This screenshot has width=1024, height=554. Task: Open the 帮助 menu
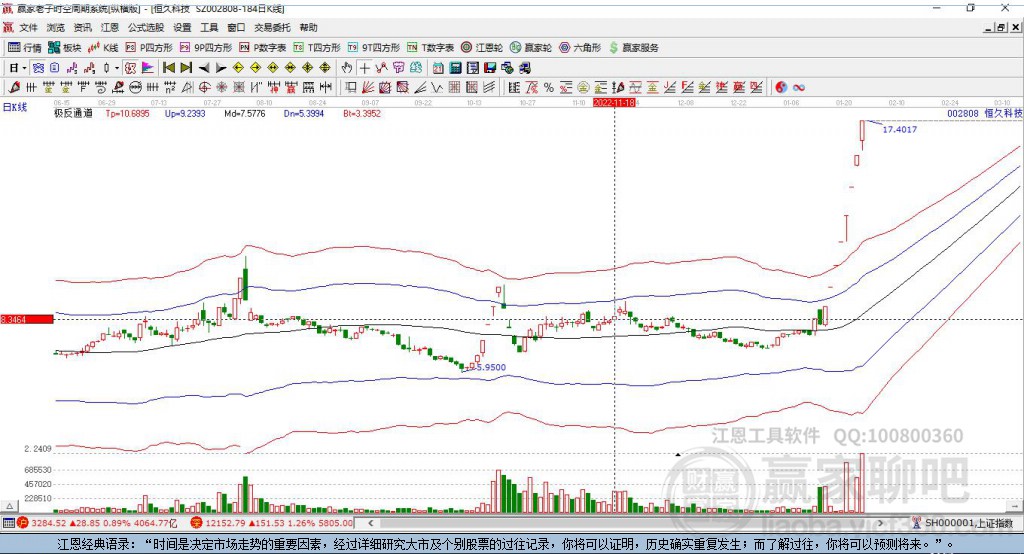point(308,27)
